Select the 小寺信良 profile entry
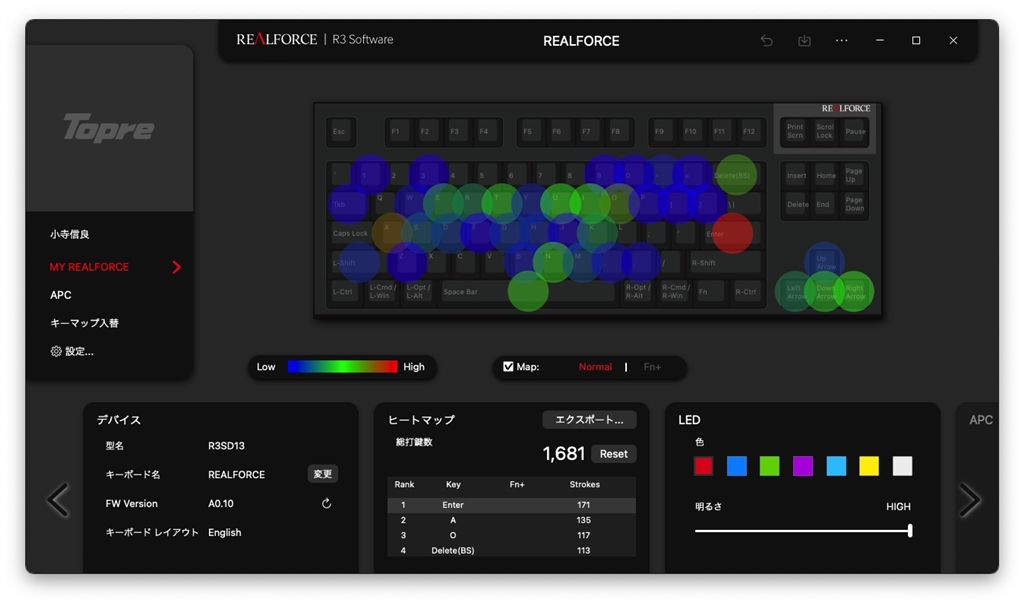This screenshot has width=1024, height=605. 70,234
